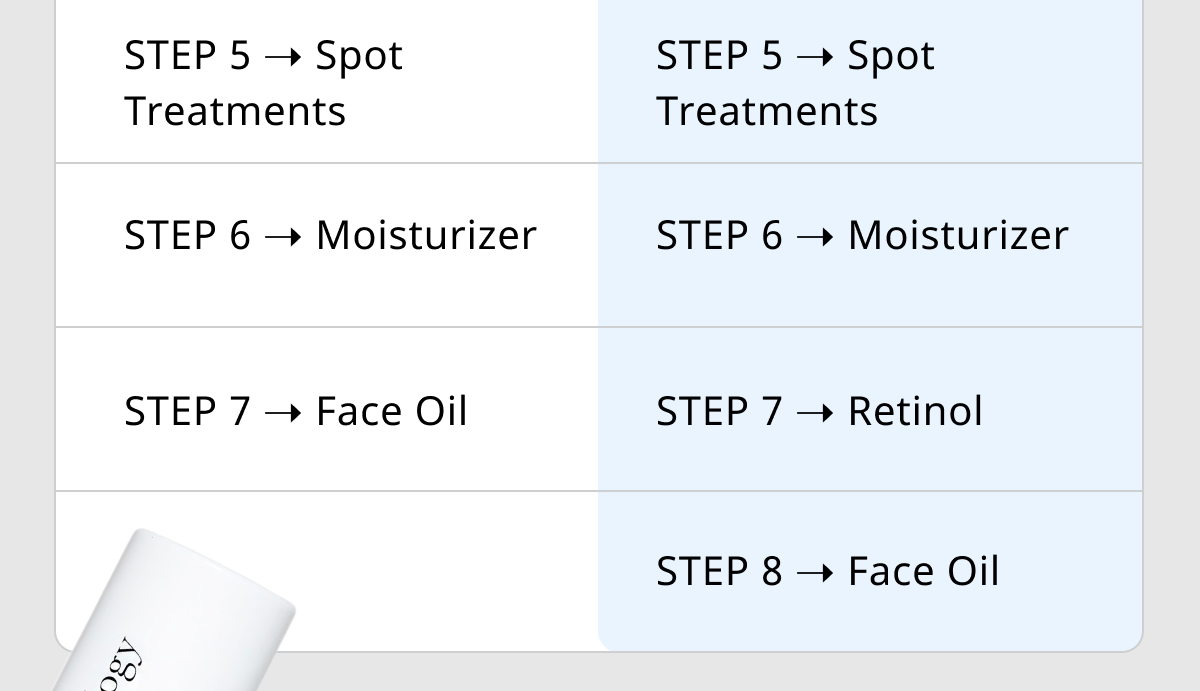
Task: Click the word Treatments in the blue column
Action: coord(767,111)
